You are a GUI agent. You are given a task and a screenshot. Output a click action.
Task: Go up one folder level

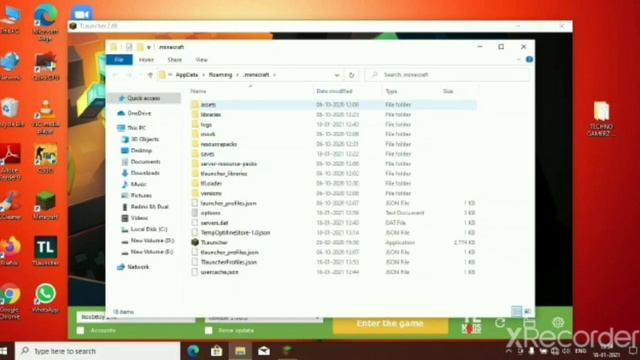pyautogui.click(x=150, y=75)
